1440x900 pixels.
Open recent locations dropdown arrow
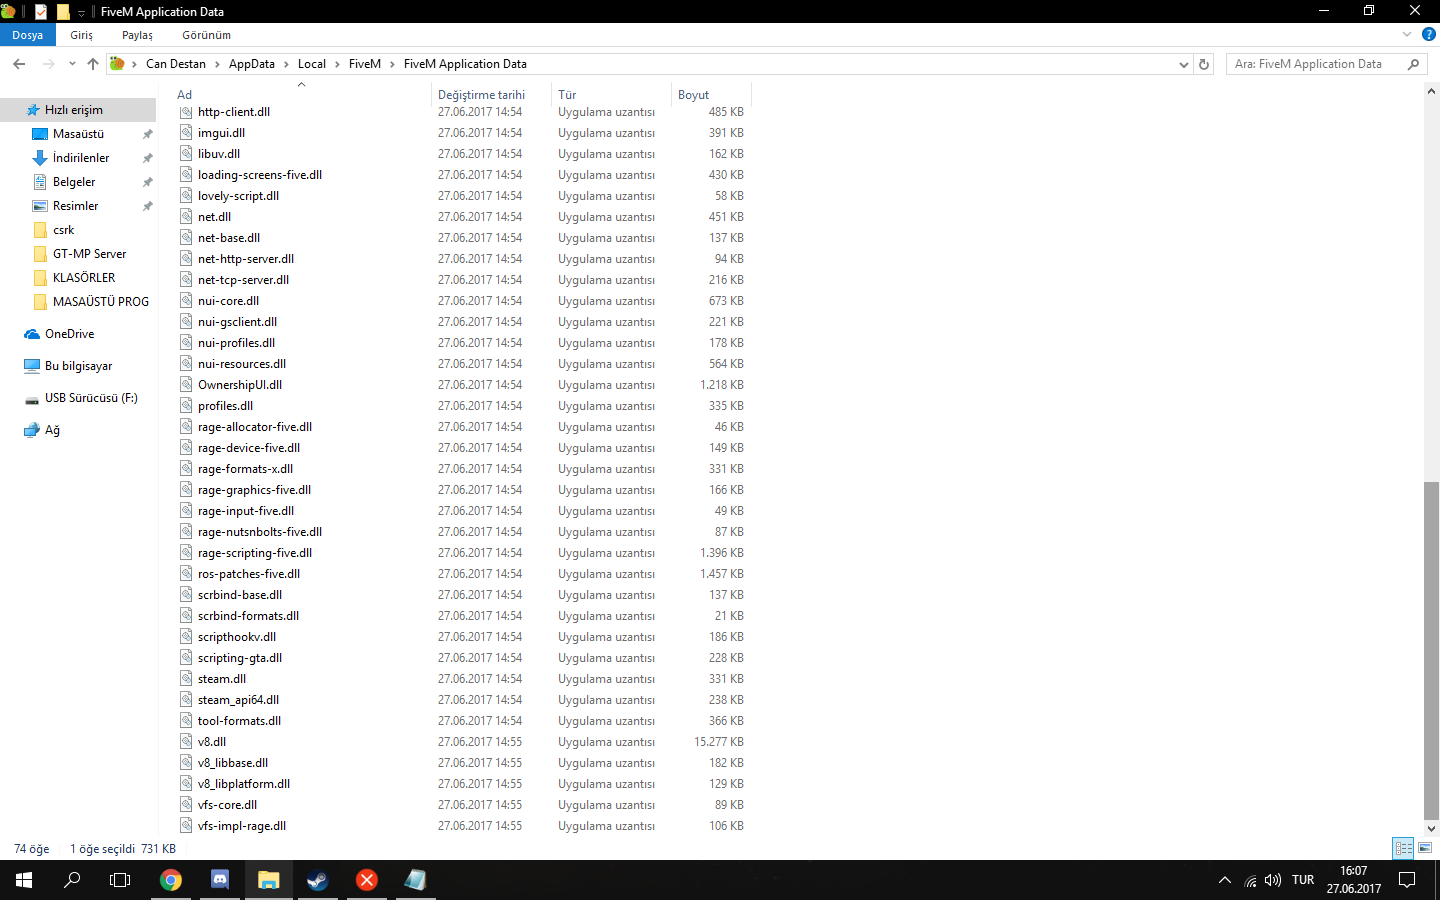point(72,64)
